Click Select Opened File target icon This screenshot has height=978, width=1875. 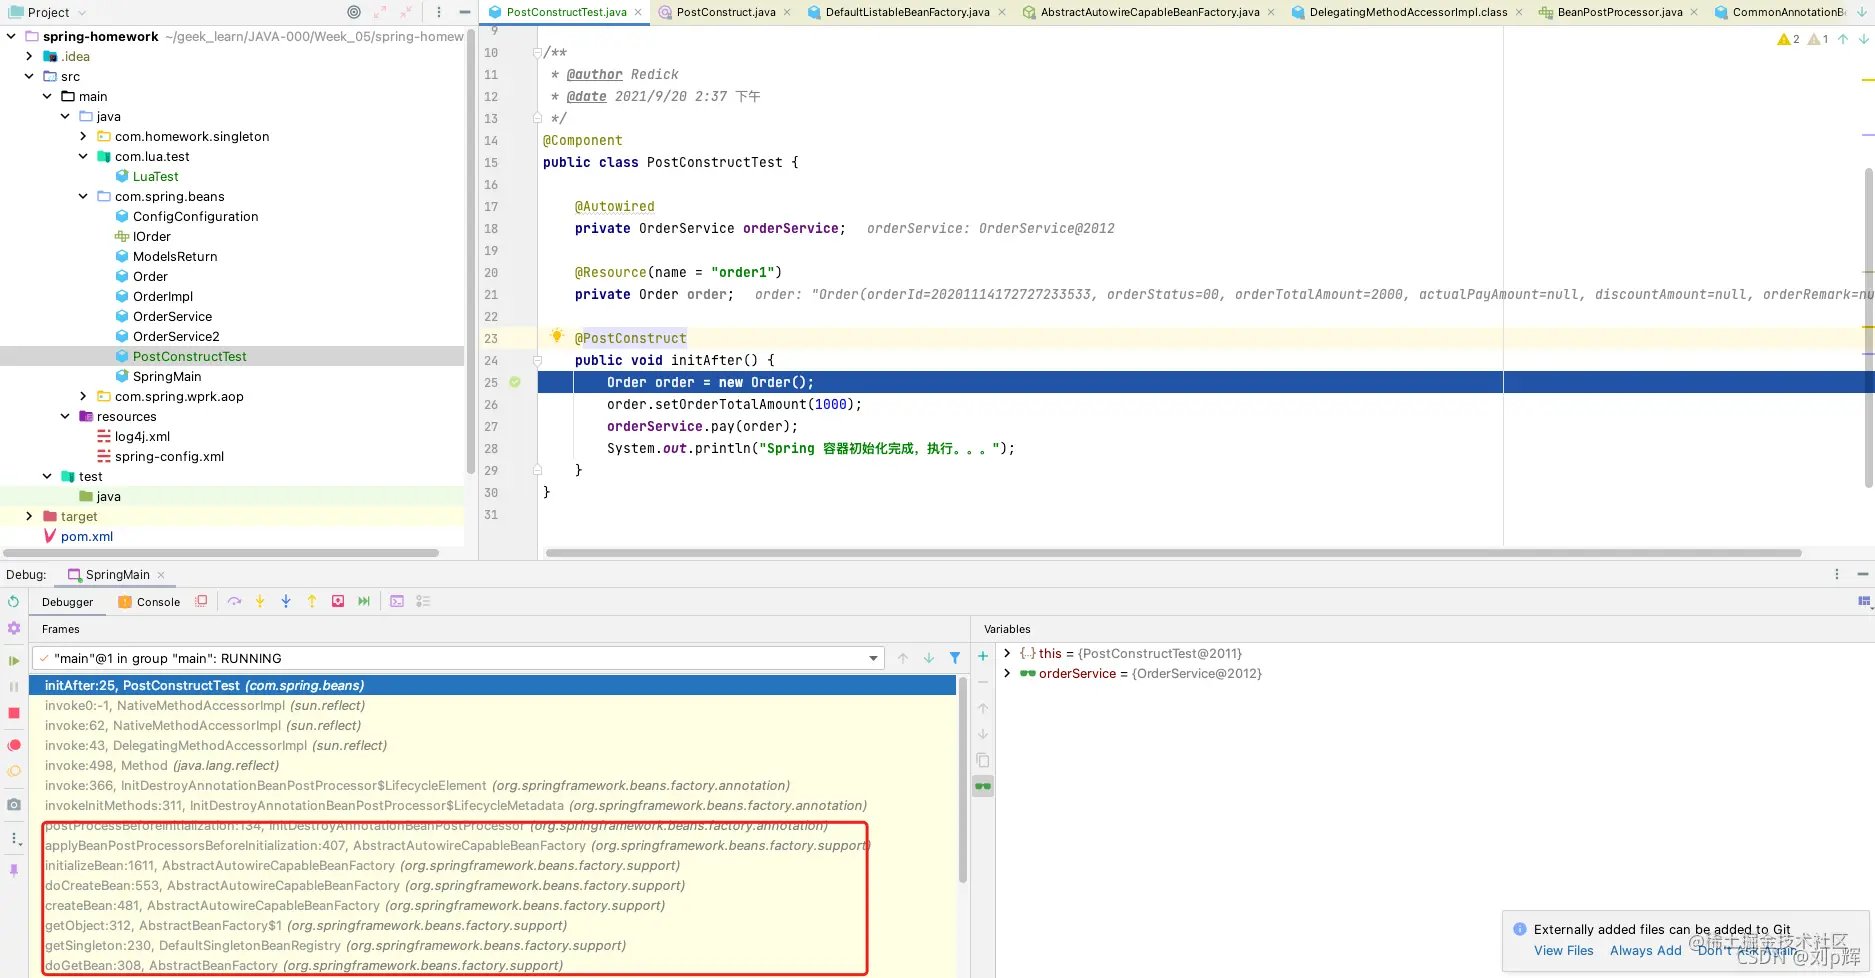tap(354, 12)
